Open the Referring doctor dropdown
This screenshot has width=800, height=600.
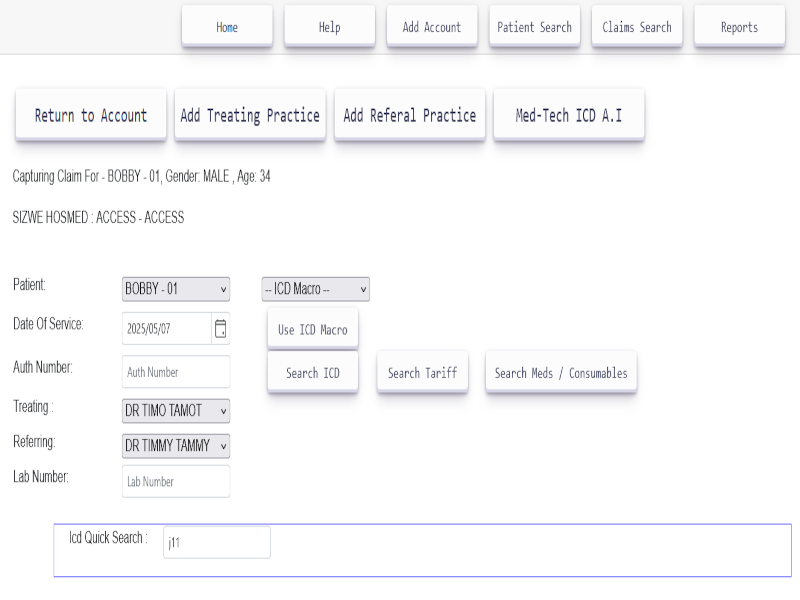(176, 446)
